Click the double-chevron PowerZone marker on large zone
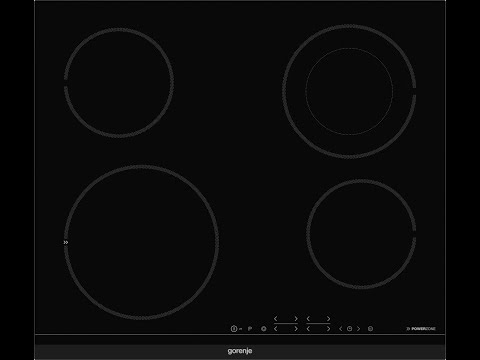This screenshot has height=360, width=480. 66,242
